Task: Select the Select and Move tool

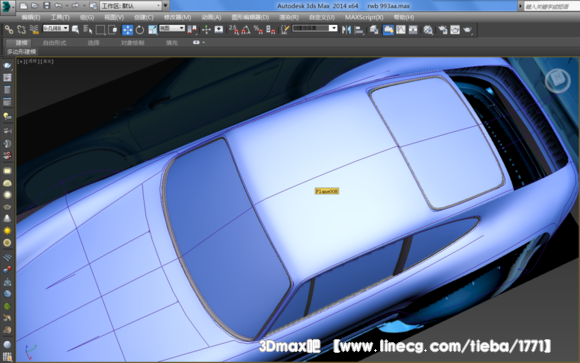Action: [x=127, y=30]
